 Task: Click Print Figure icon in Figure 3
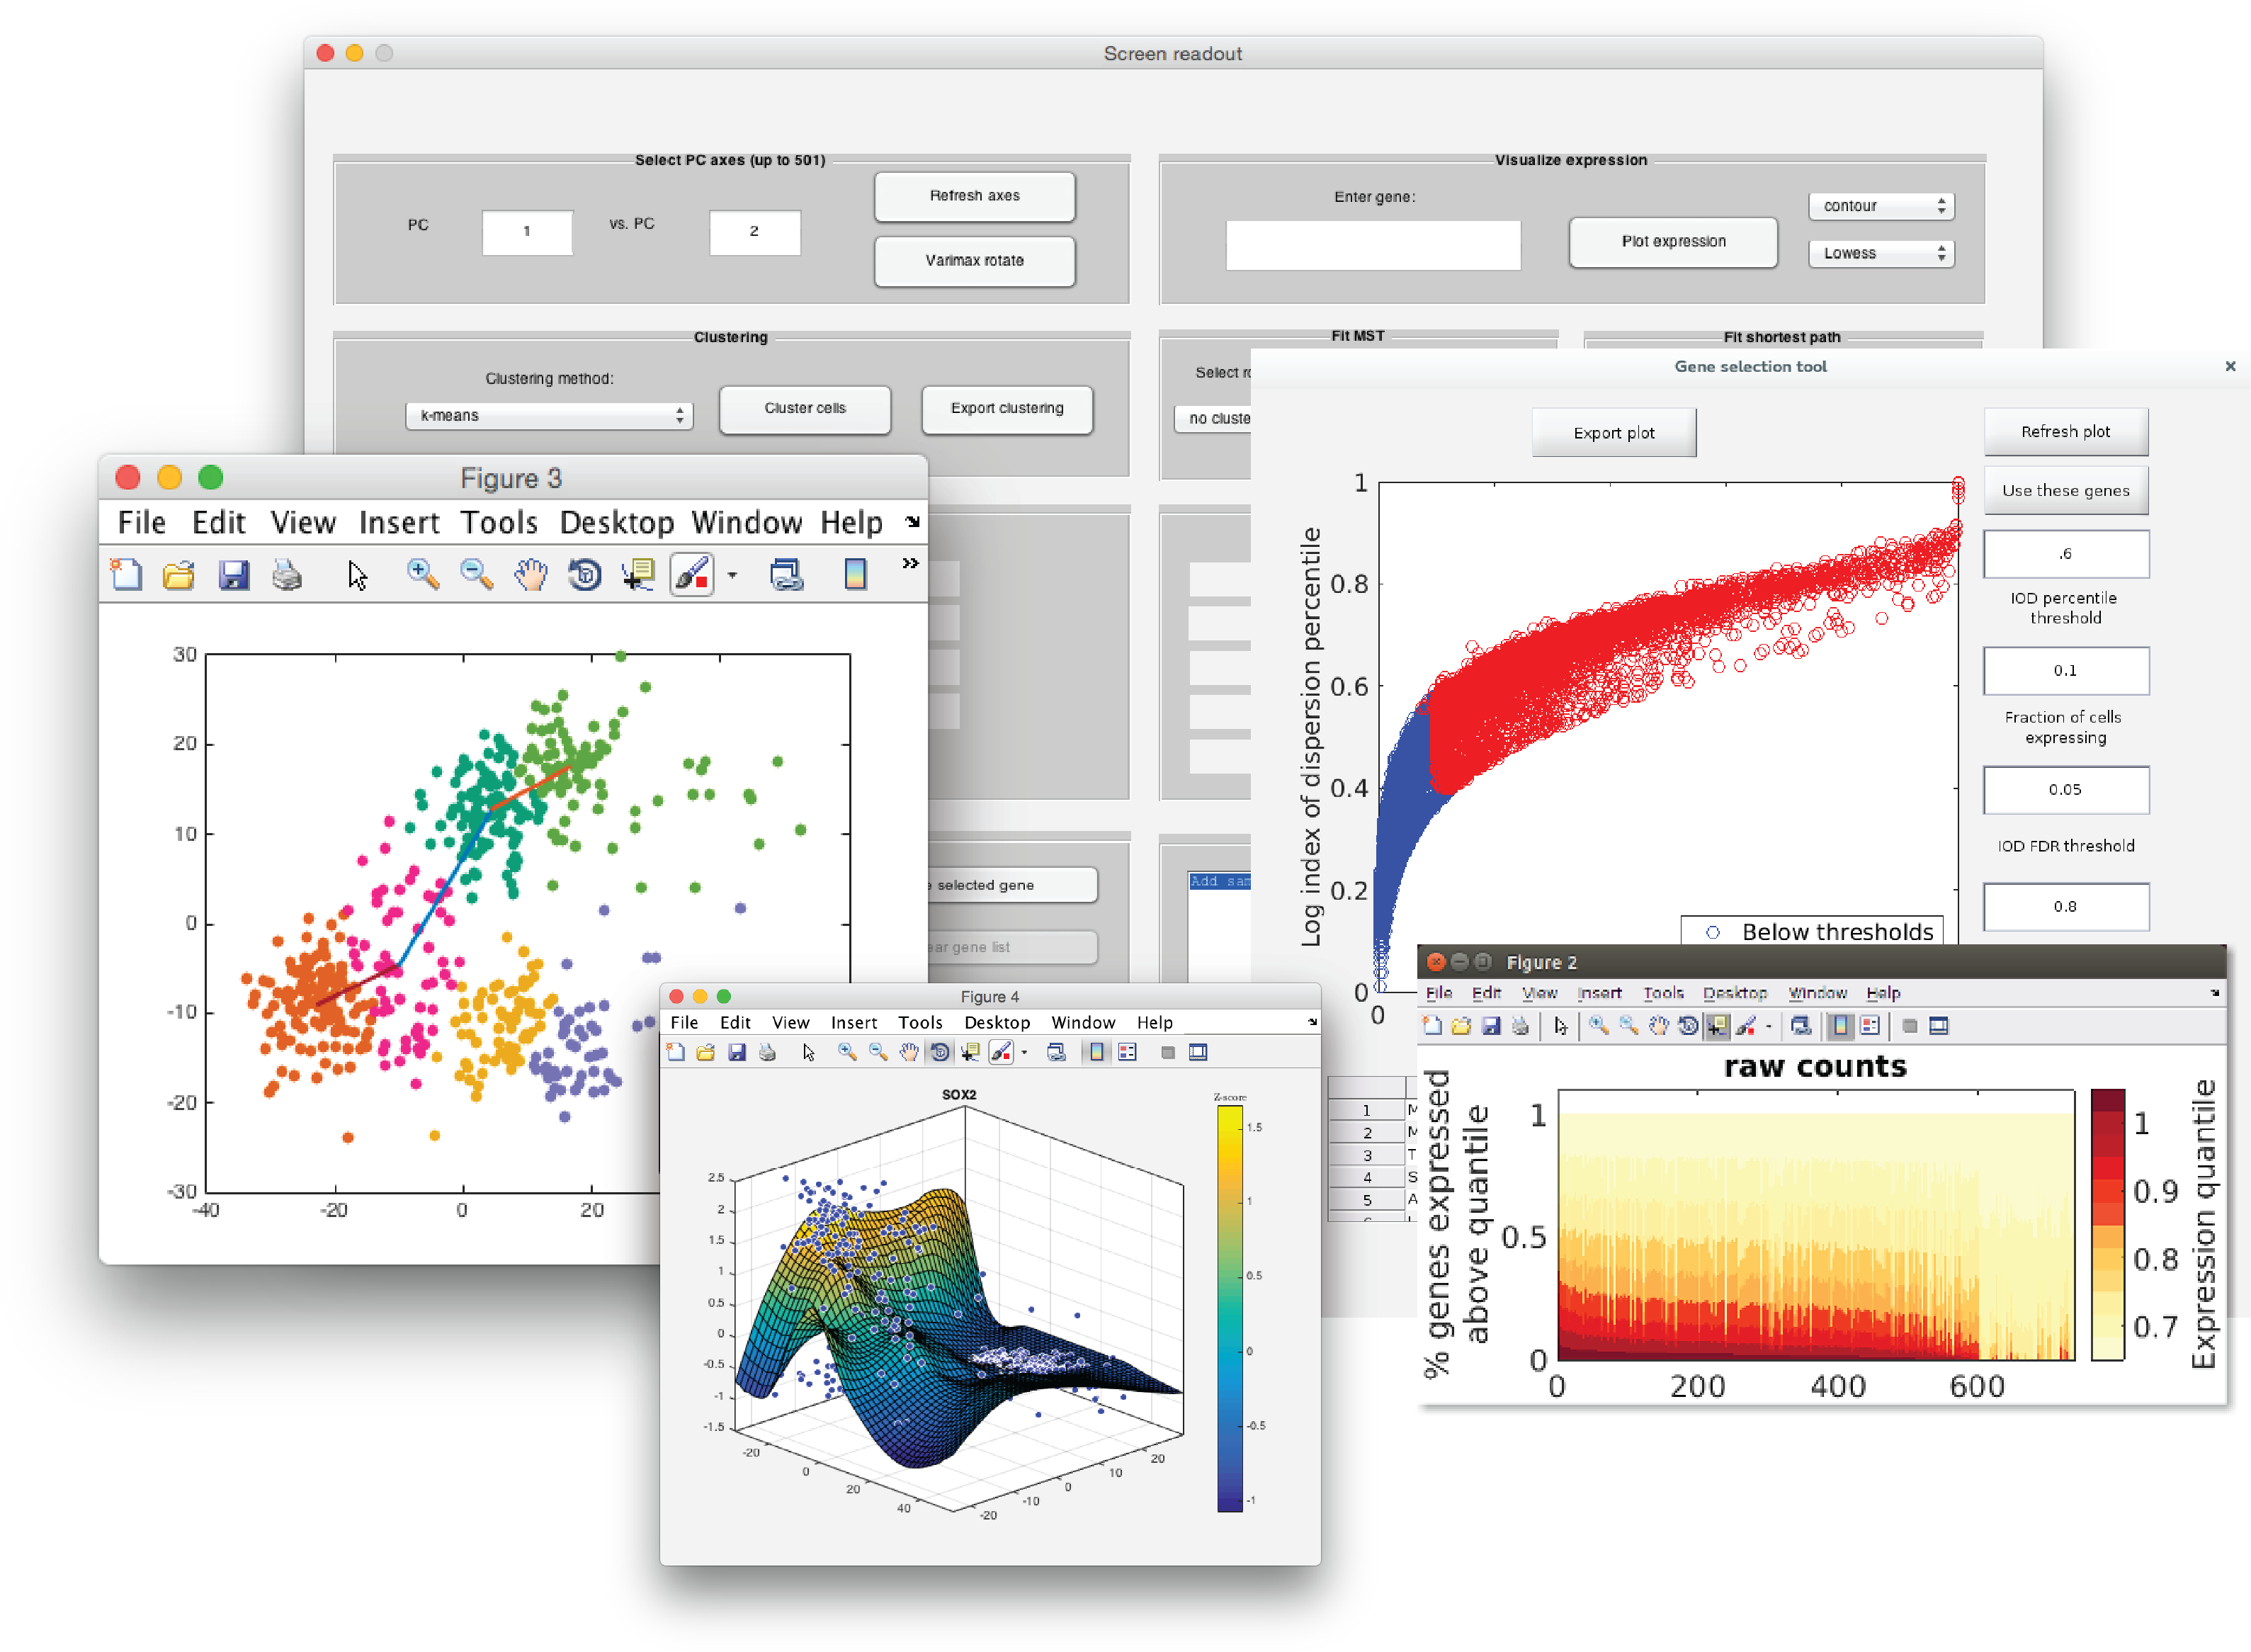pos(287,574)
